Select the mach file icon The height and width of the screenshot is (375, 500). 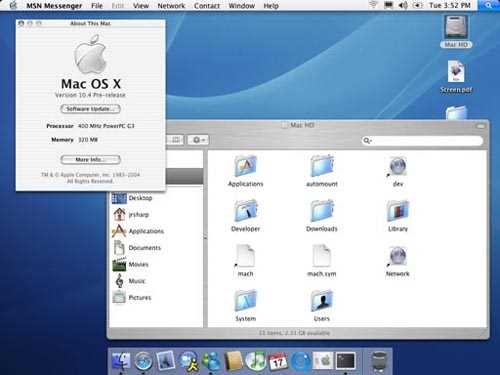tap(246, 256)
